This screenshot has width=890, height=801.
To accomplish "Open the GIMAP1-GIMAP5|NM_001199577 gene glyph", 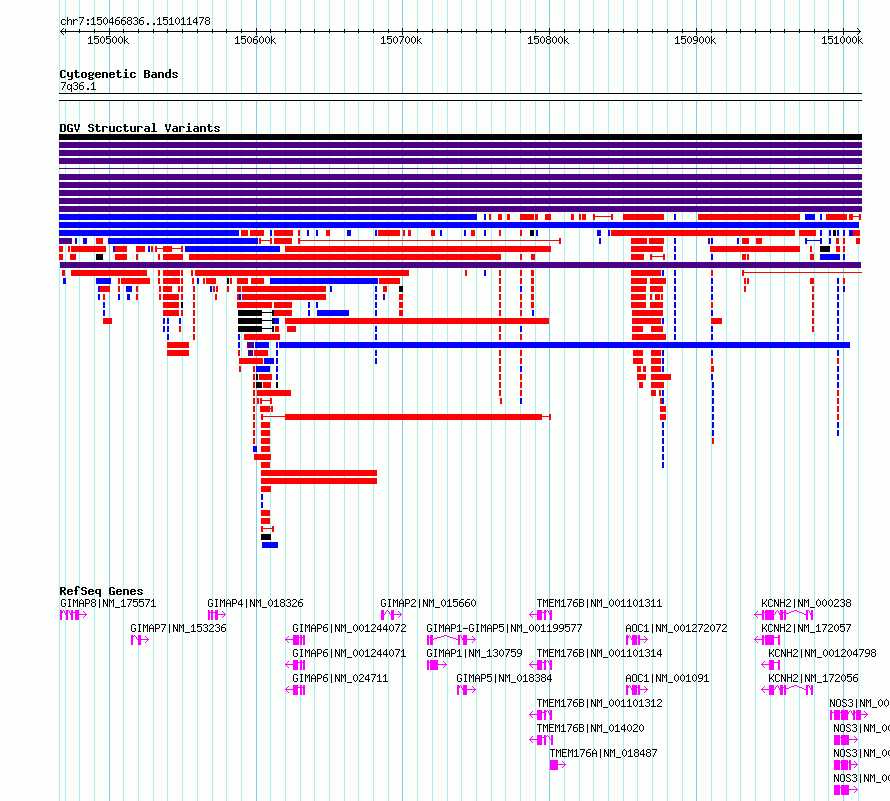I will 451,640.
